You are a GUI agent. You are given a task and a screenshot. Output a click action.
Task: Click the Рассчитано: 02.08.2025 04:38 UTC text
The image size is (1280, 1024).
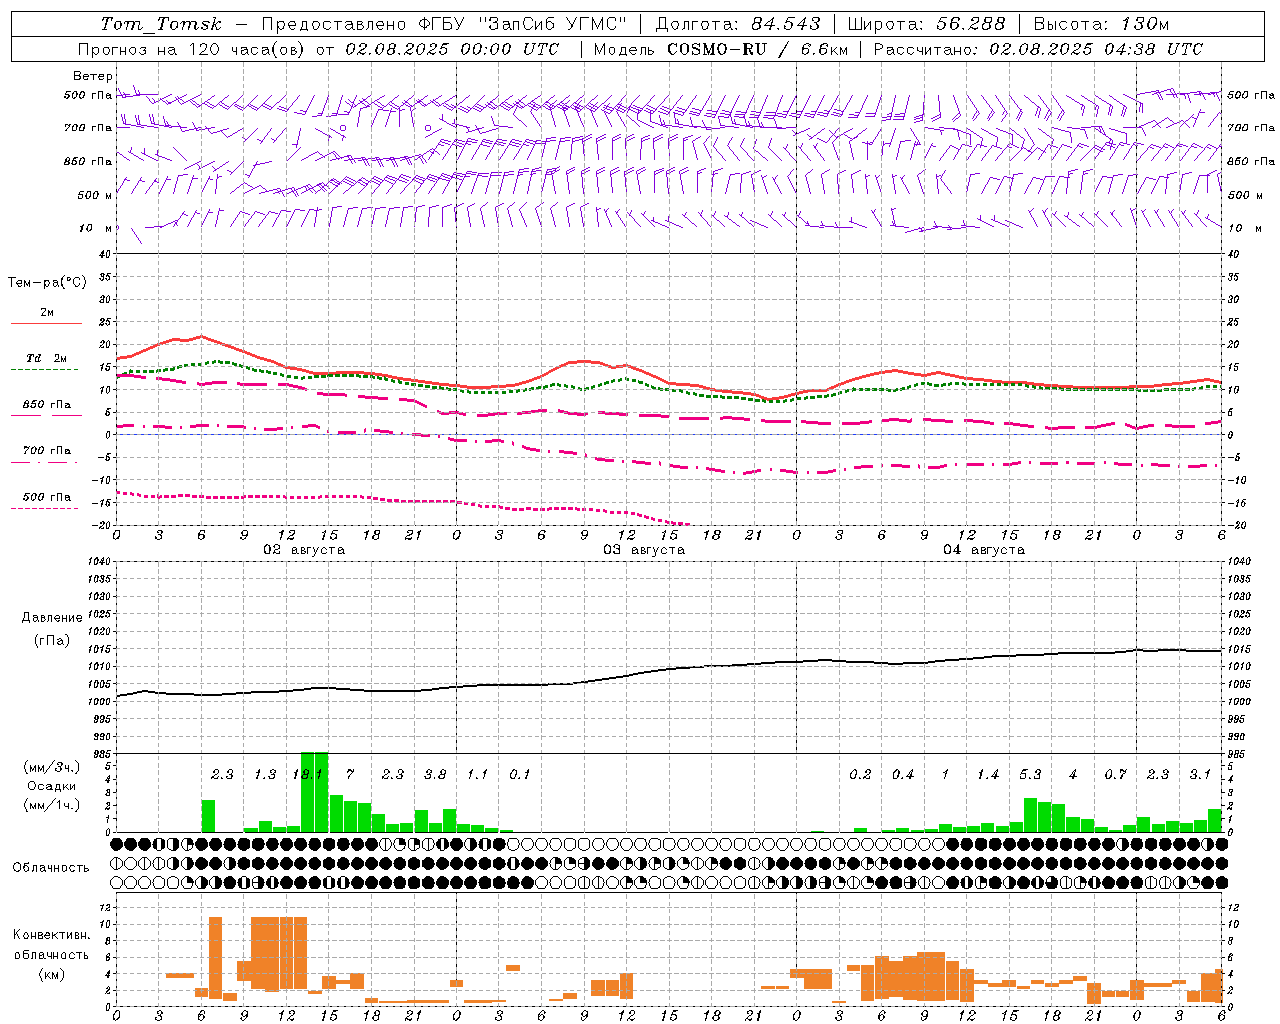1038,49
